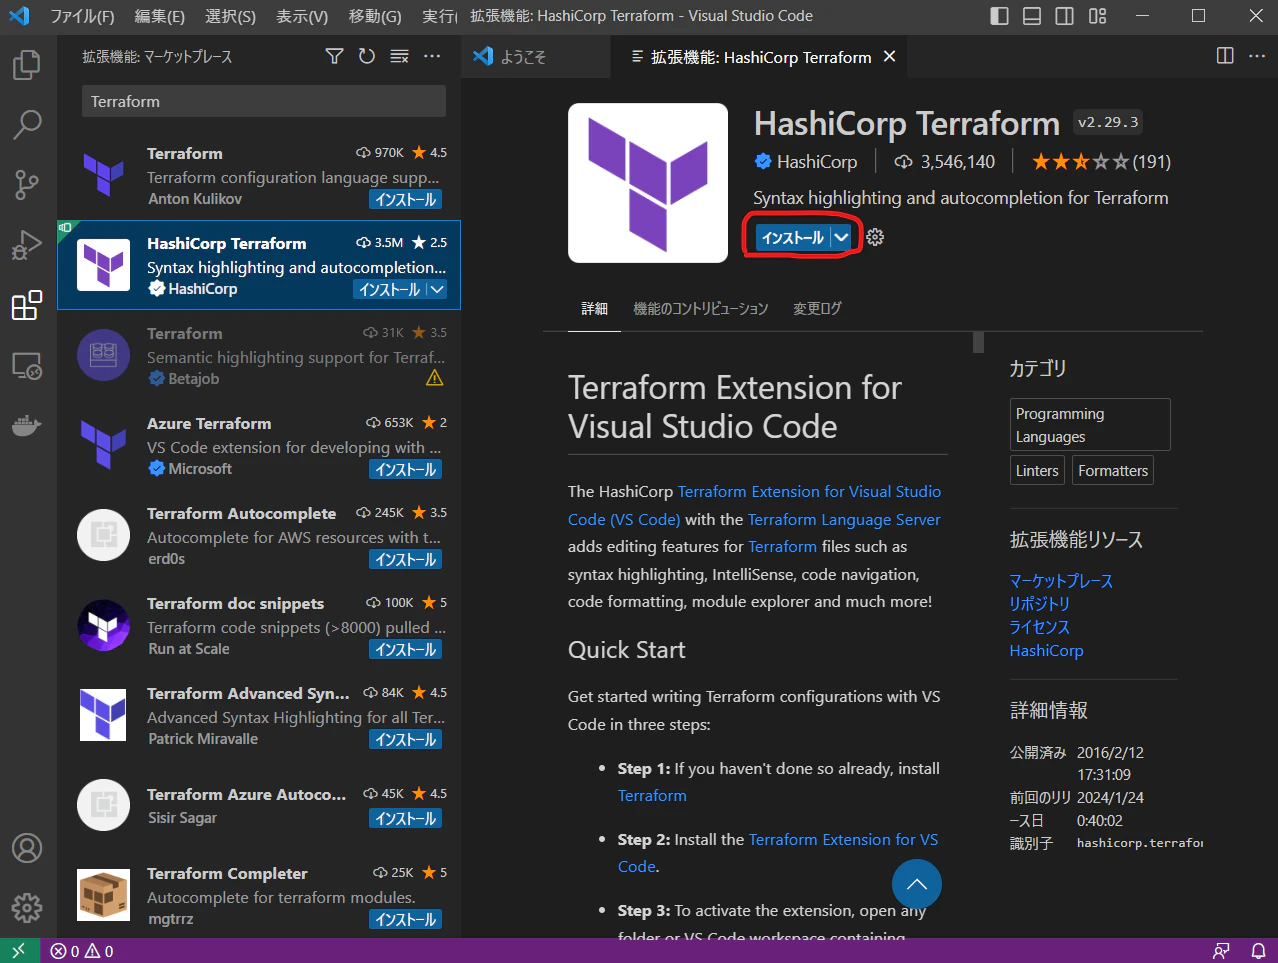Open the リポジトリ resource link
The width and height of the screenshot is (1278, 963).
[1040, 604]
